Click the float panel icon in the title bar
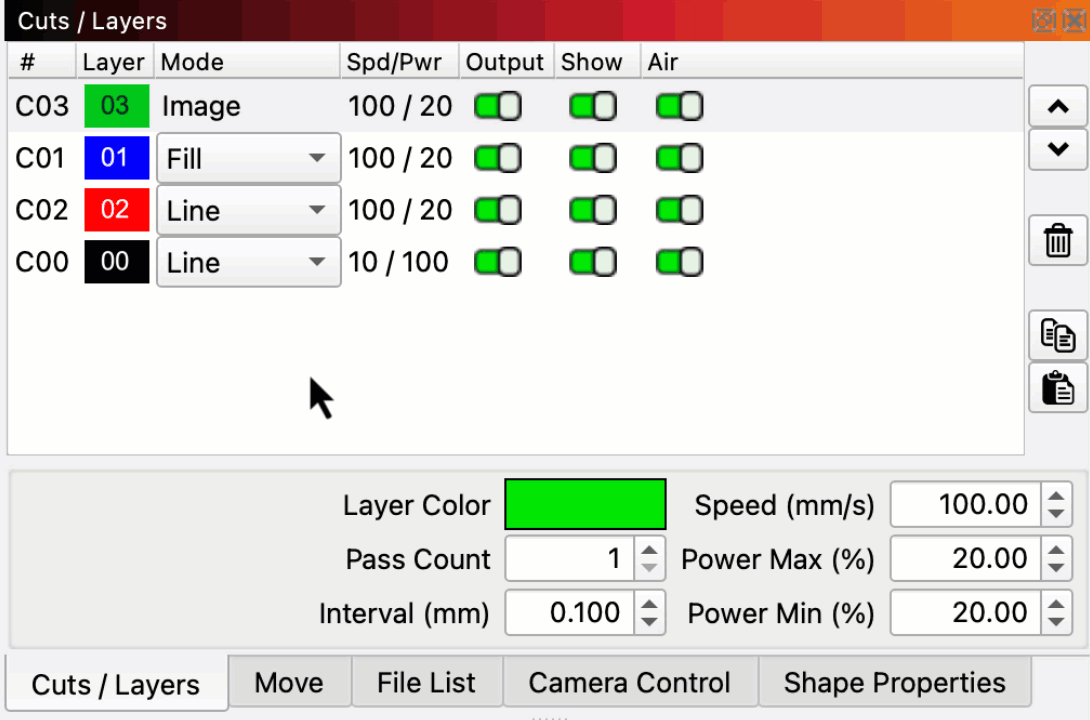 pos(1043,20)
